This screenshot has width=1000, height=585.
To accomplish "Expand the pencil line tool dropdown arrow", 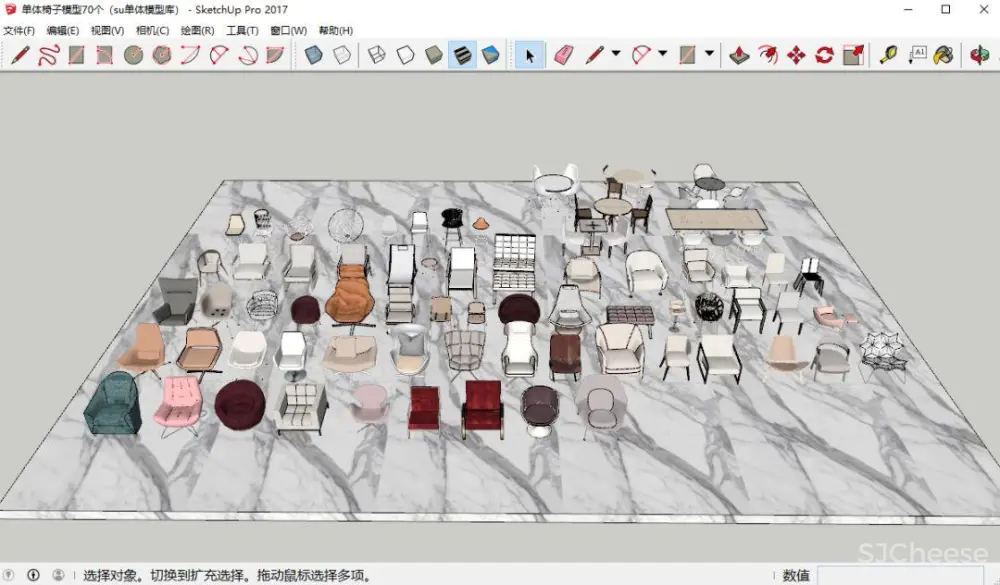I will click(x=616, y=54).
